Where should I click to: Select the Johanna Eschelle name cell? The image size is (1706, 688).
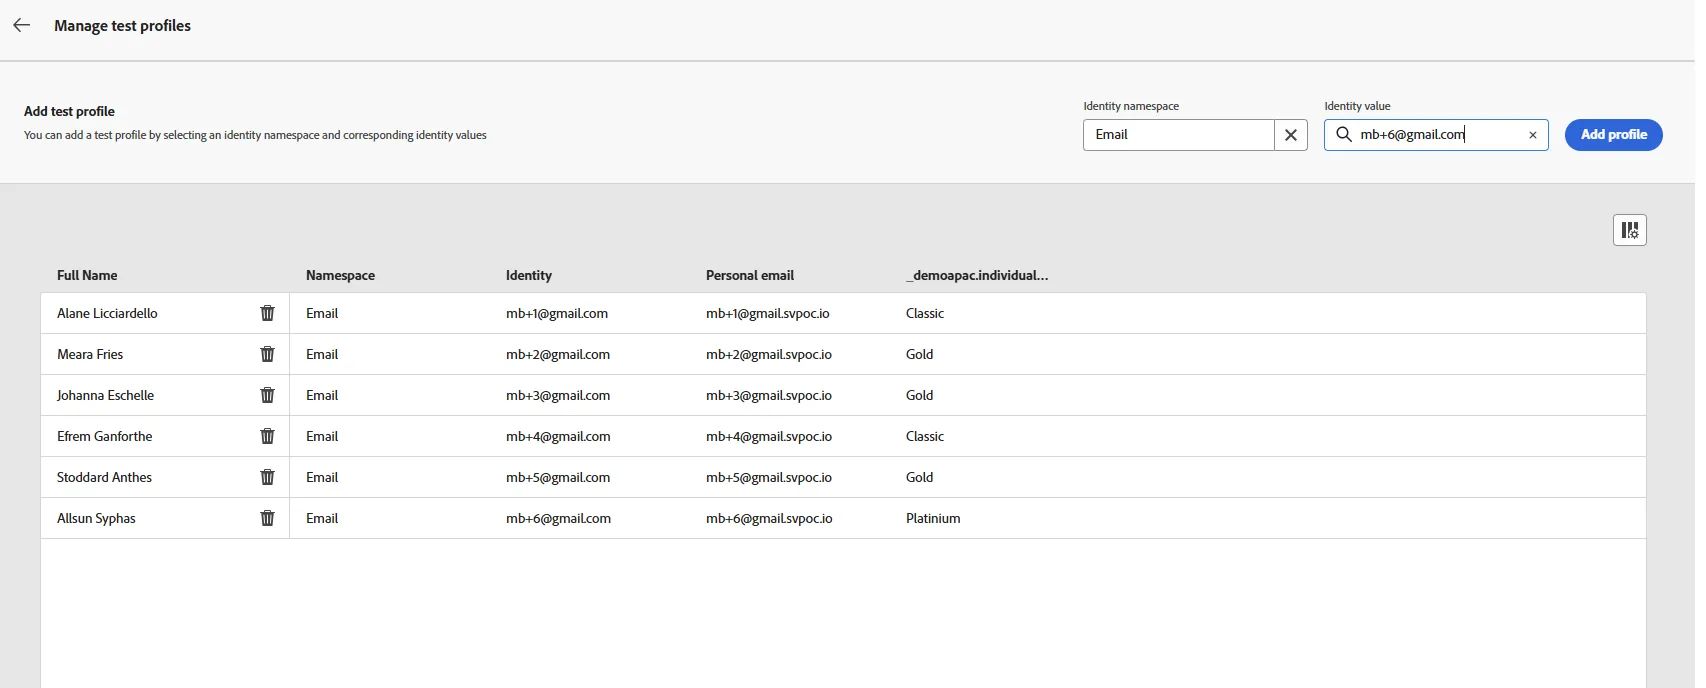click(105, 395)
